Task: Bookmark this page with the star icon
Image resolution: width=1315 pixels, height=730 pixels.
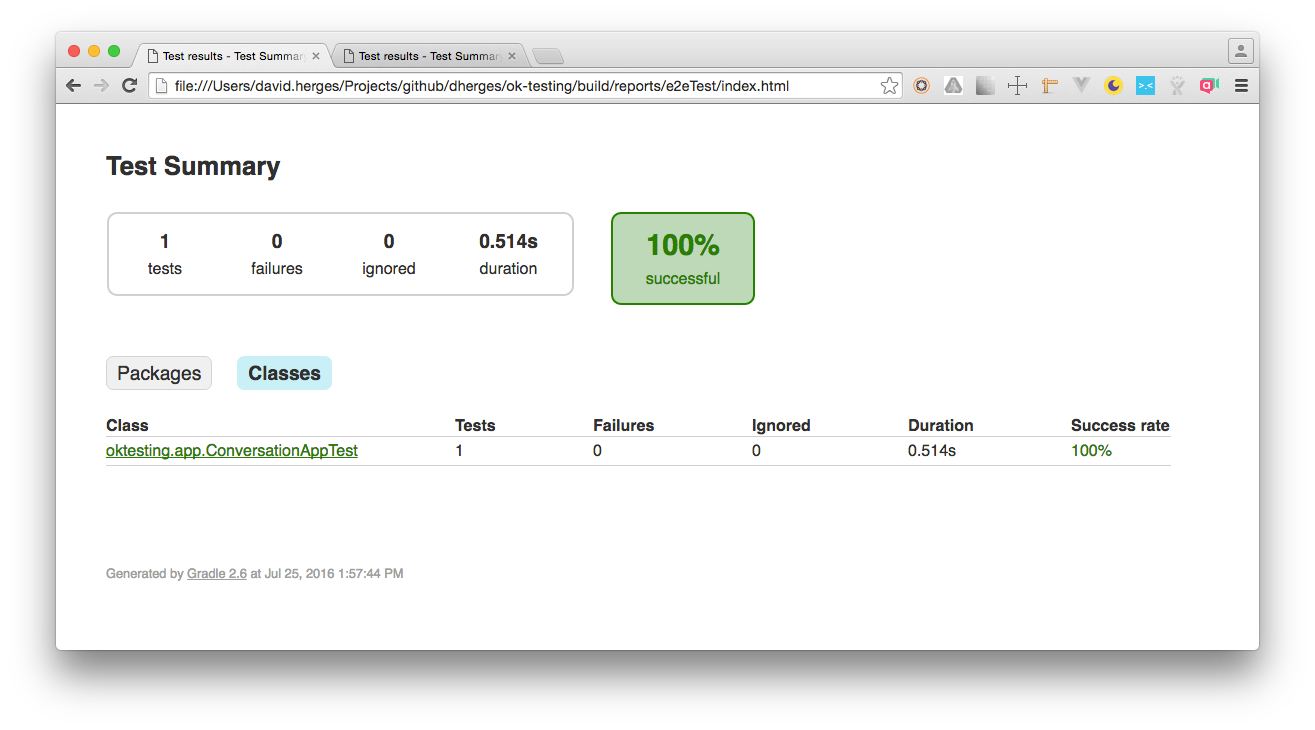Action: point(889,86)
